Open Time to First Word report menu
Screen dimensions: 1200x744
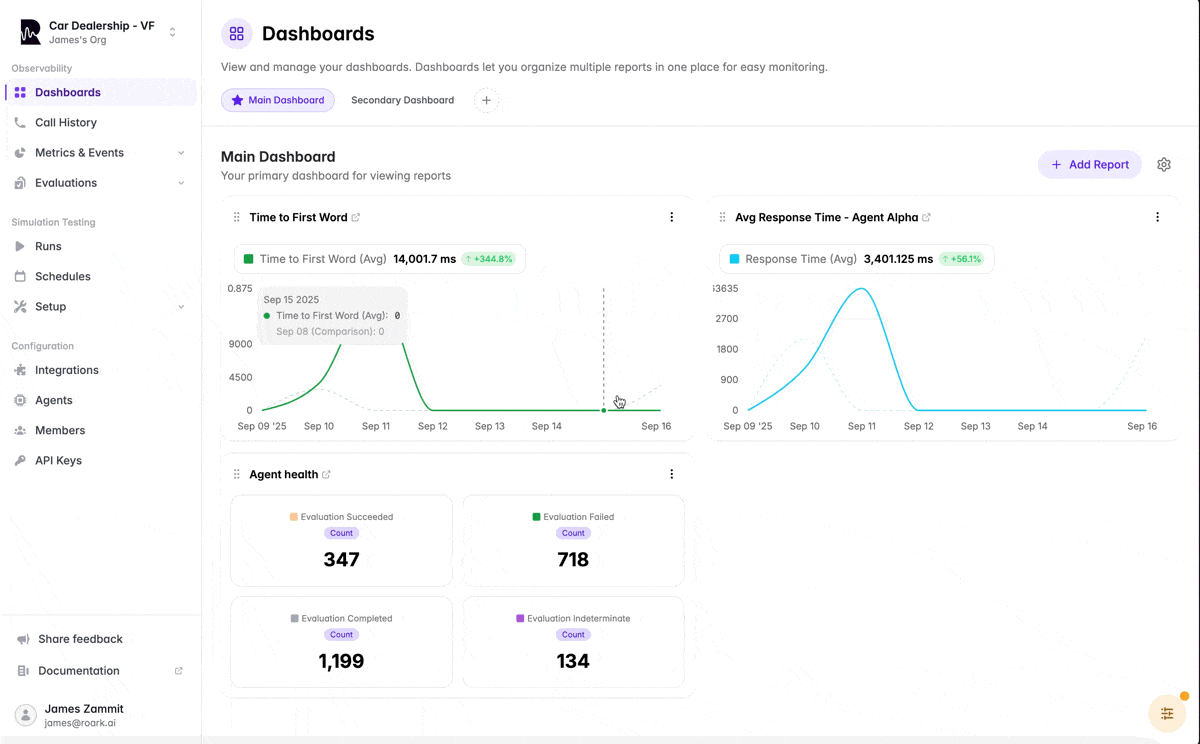(x=672, y=217)
